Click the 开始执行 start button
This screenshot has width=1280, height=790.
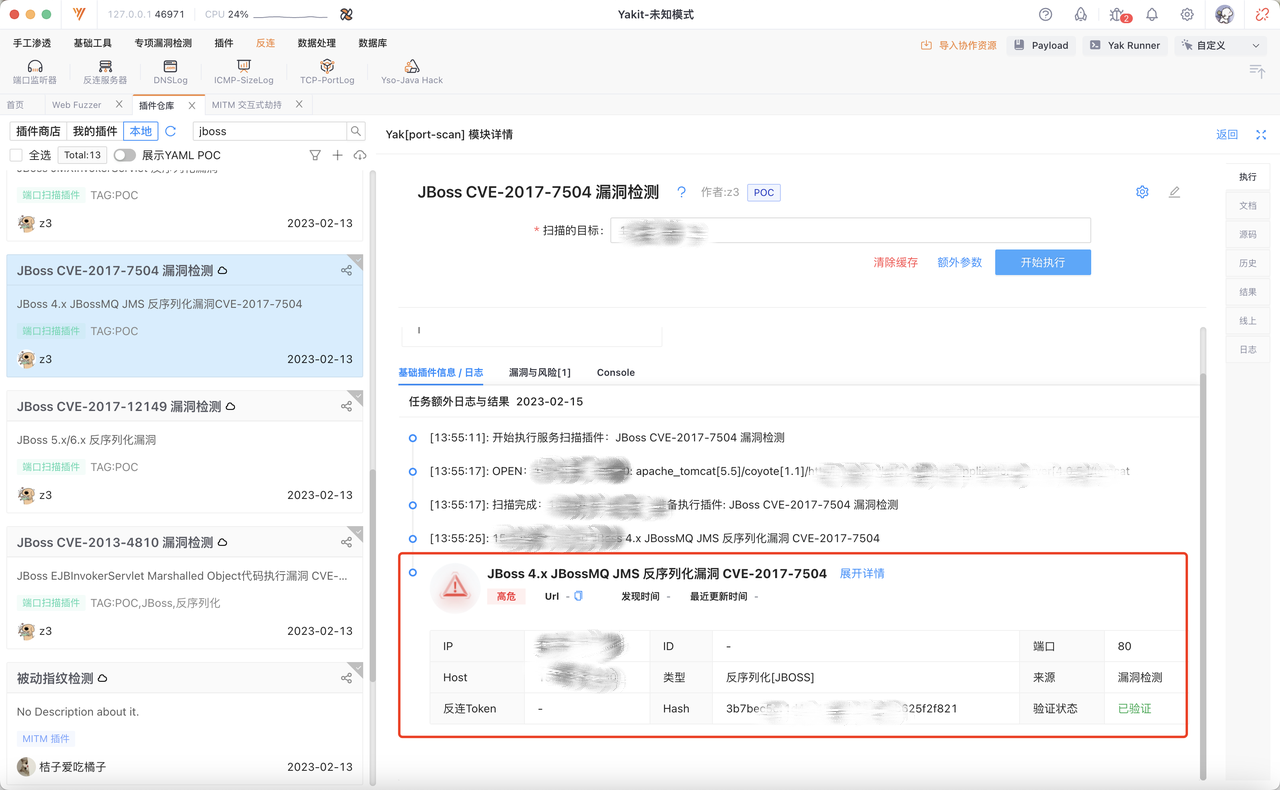pos(1043,262)
